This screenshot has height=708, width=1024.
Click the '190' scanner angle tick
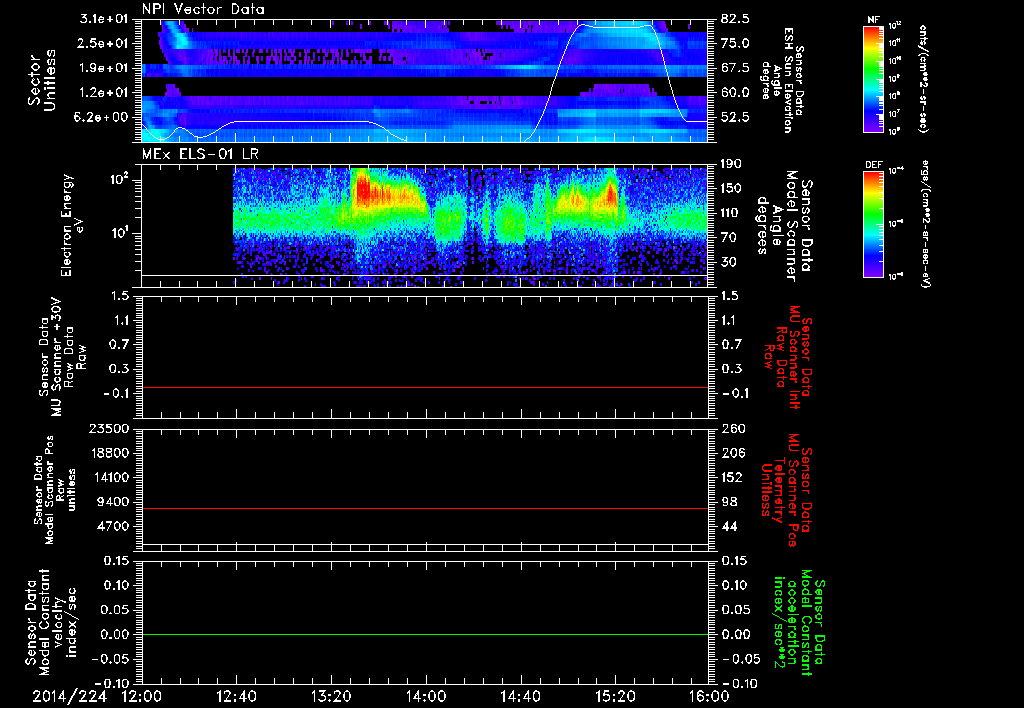[x=733, y=164]
